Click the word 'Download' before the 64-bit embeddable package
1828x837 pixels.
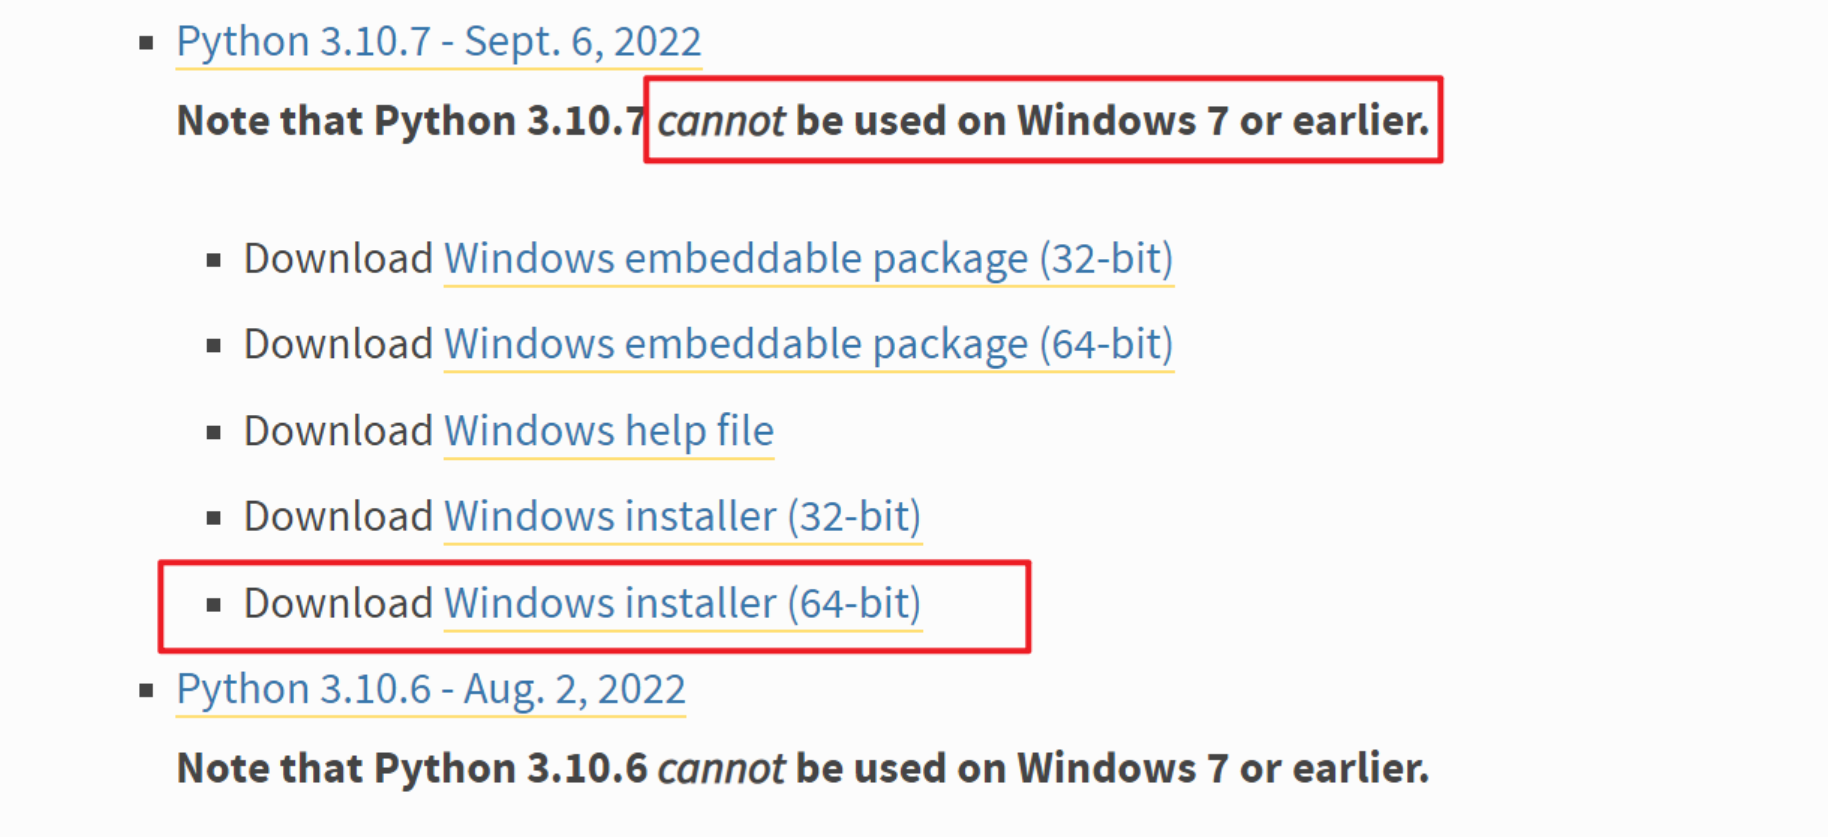pyautogui.click(x=338, y=345)
